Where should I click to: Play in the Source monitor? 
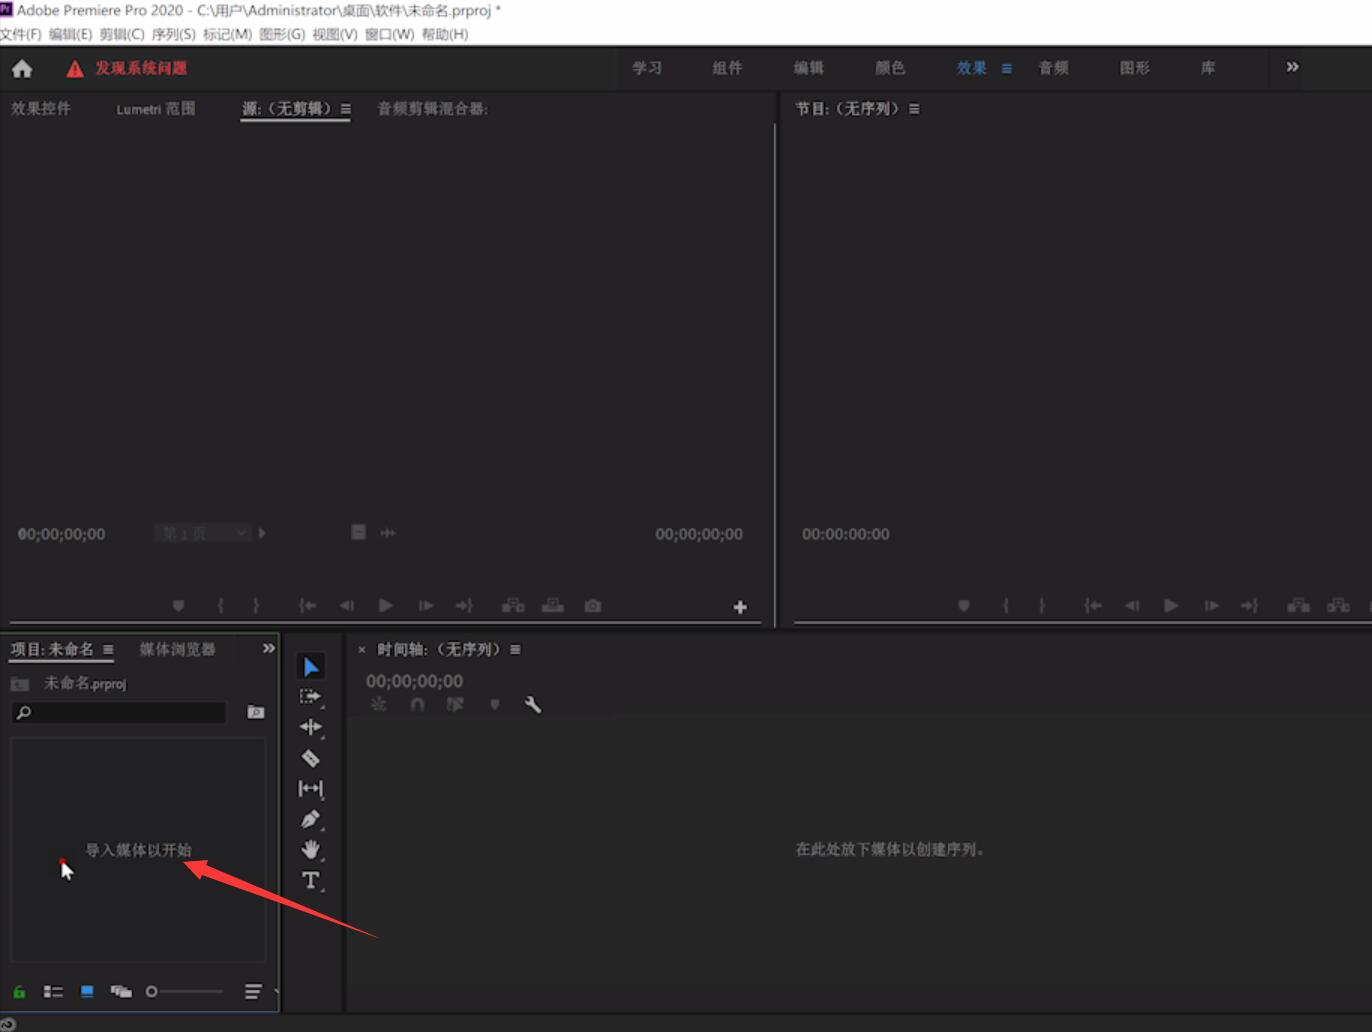coord(386,606)
